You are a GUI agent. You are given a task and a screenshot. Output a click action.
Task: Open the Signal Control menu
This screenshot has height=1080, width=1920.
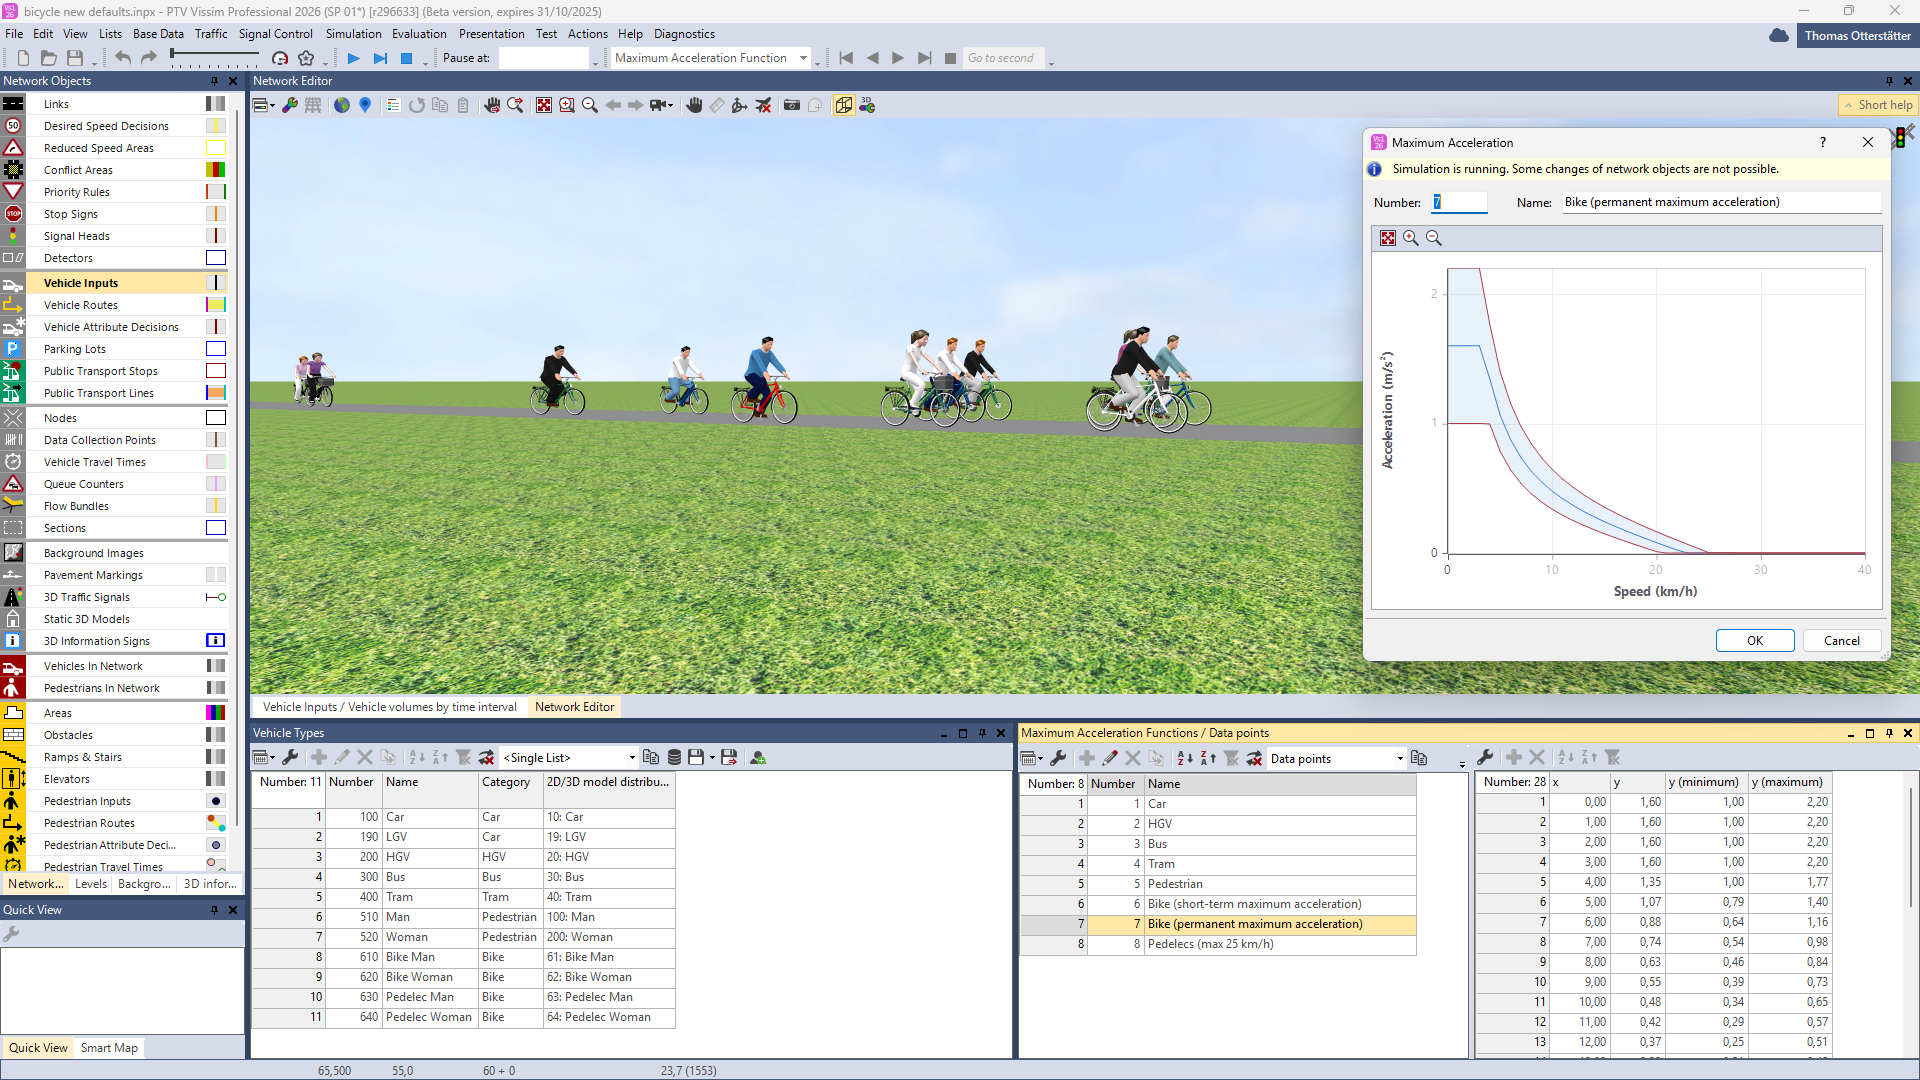(275, 34)
